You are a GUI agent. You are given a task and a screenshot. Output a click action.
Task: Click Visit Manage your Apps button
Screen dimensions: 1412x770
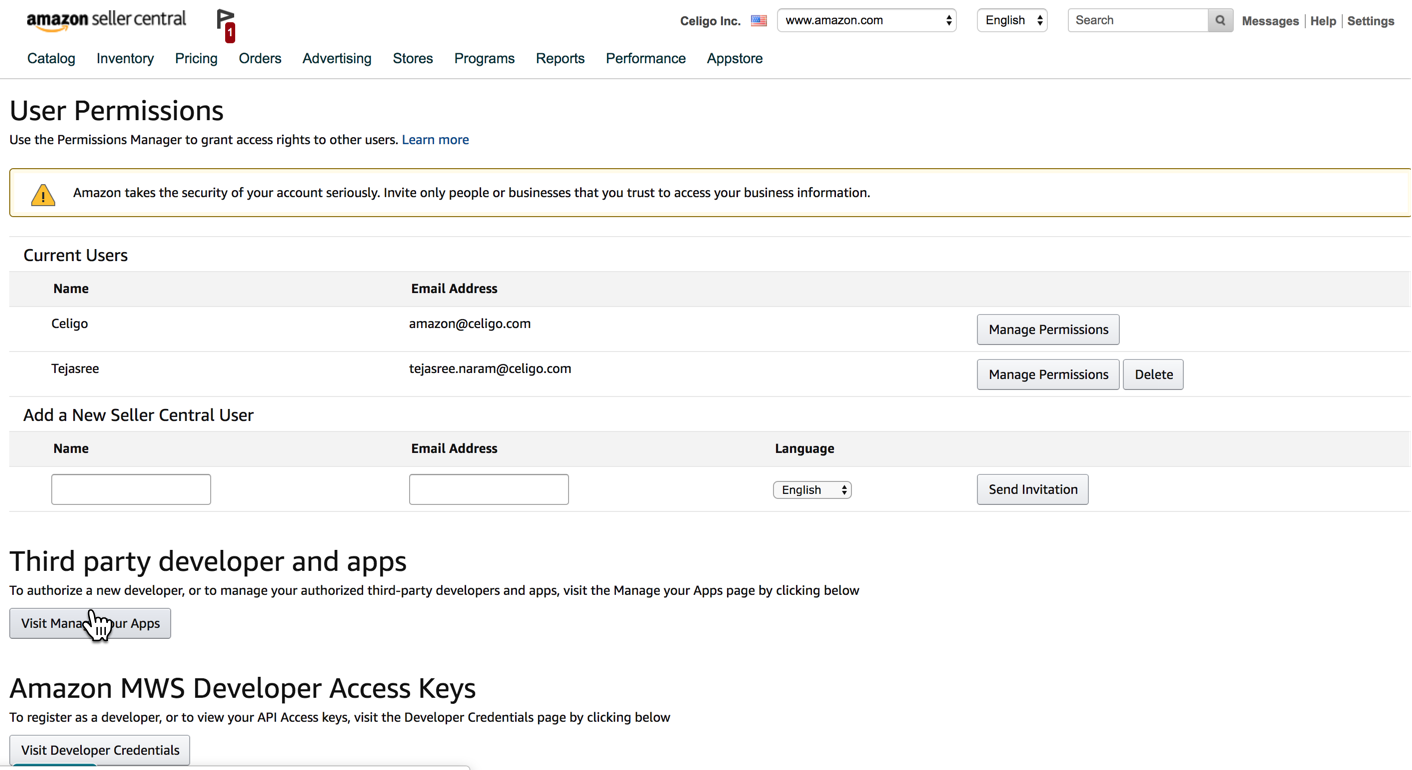[x=90, y=624]
